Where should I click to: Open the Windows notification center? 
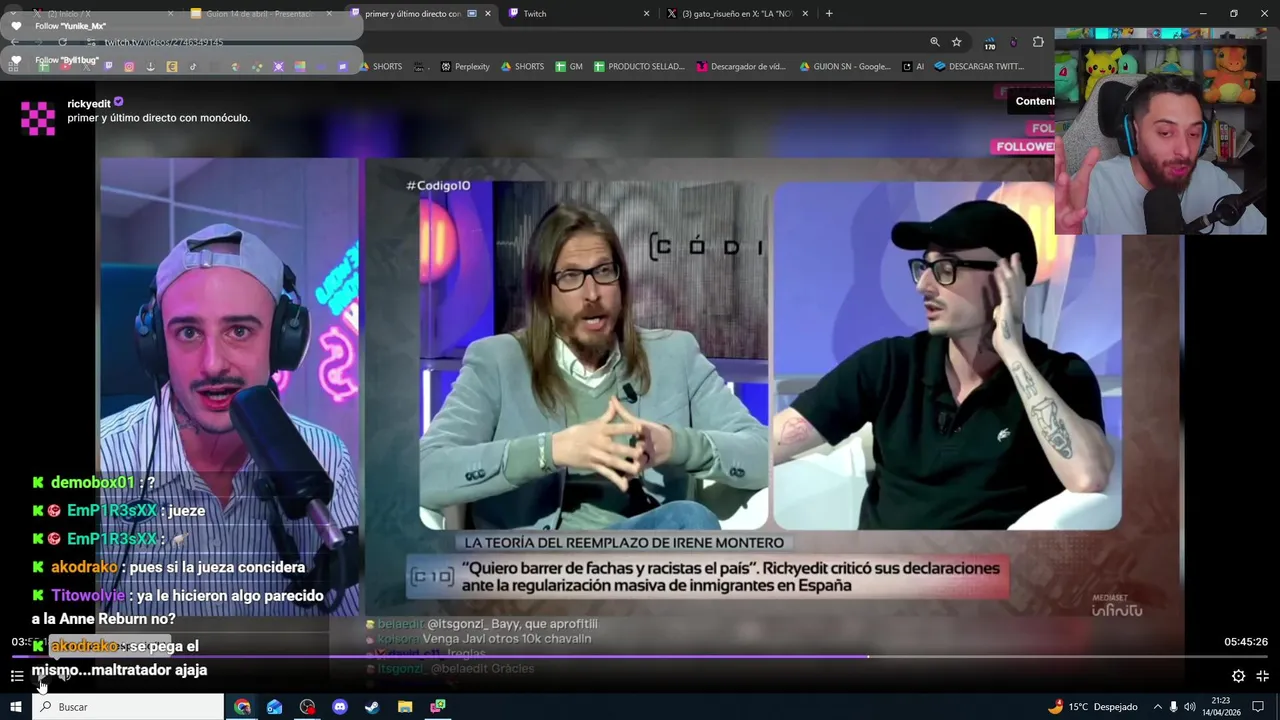(x=1258, y=707)
